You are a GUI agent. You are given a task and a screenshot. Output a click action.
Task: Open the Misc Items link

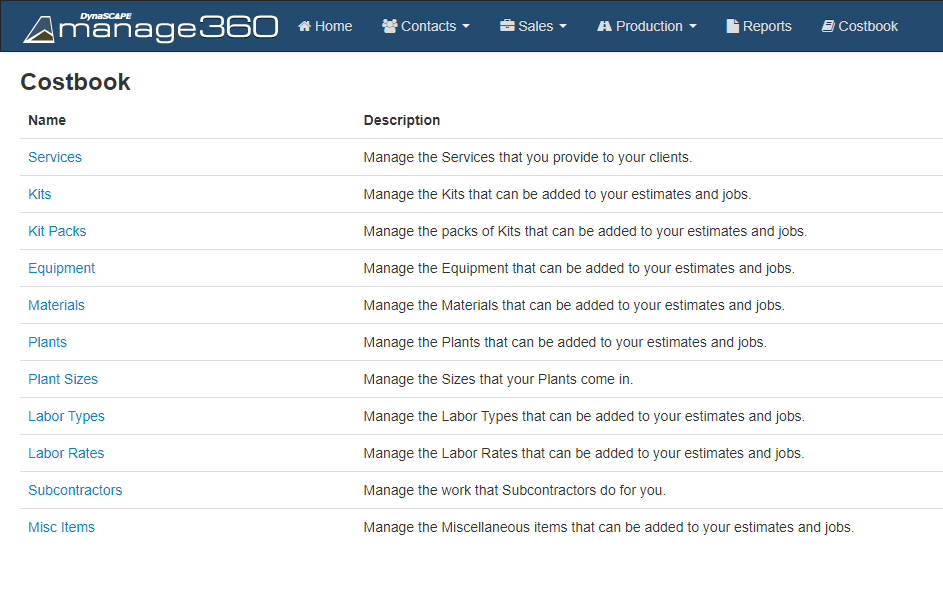click(61, 527)
